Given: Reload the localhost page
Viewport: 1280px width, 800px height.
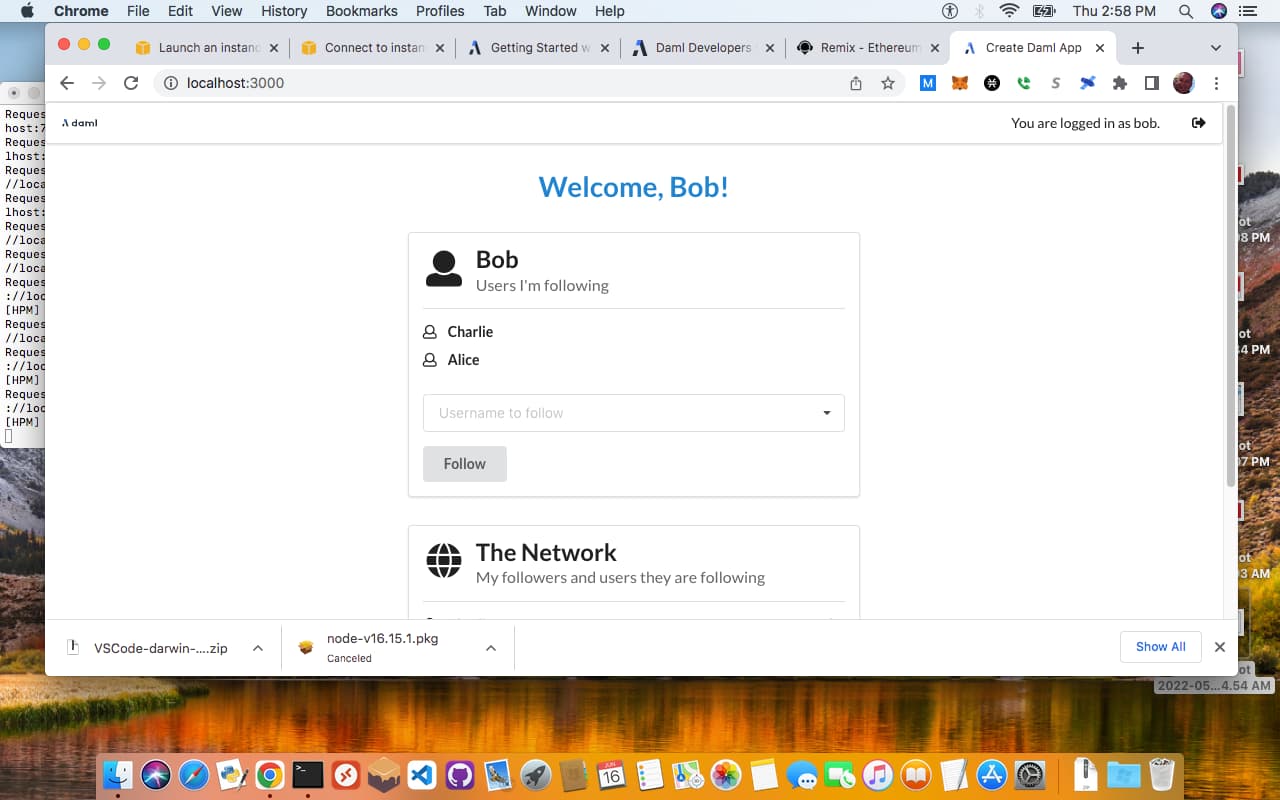Looking at the screenshot, I should click(x=130, y=83).
